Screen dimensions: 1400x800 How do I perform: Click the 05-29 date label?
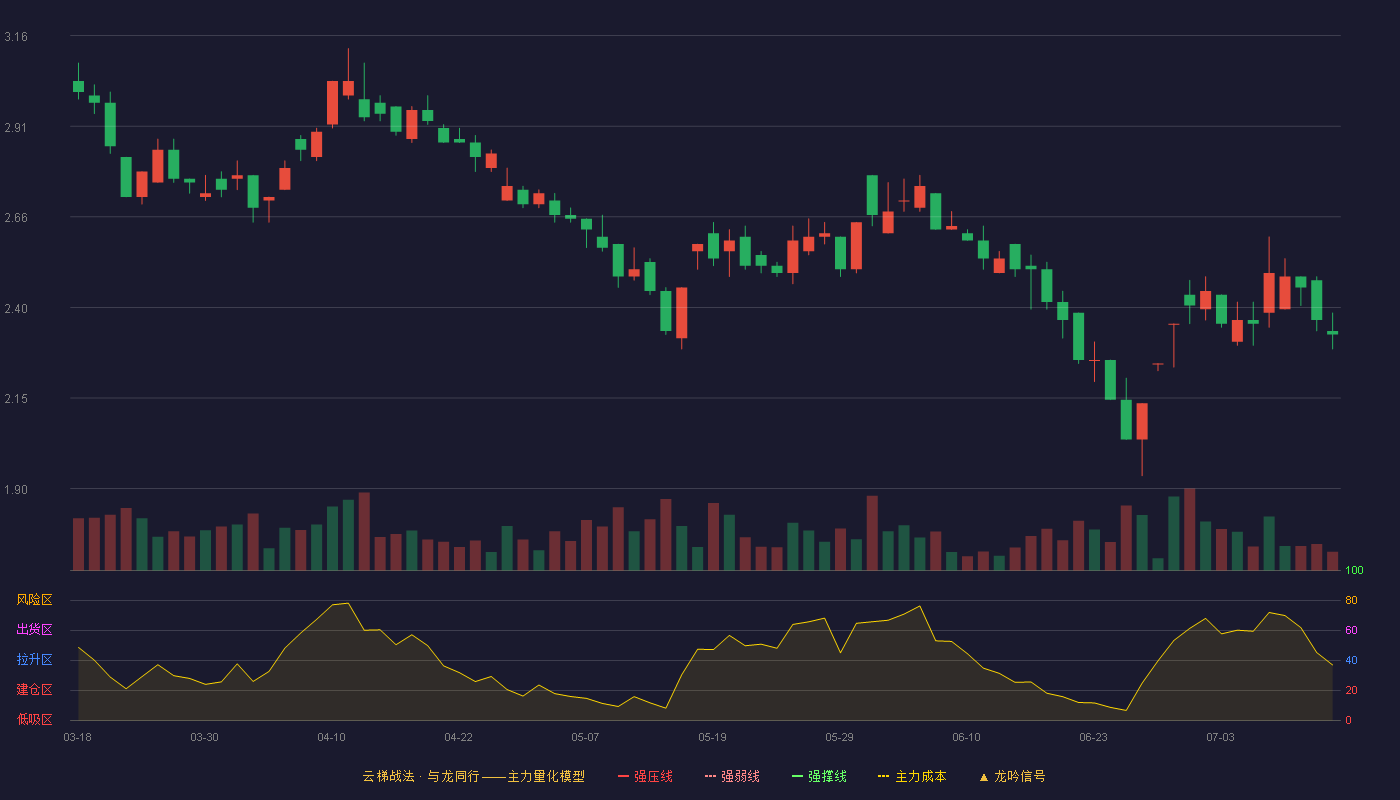tap(840, 737)
